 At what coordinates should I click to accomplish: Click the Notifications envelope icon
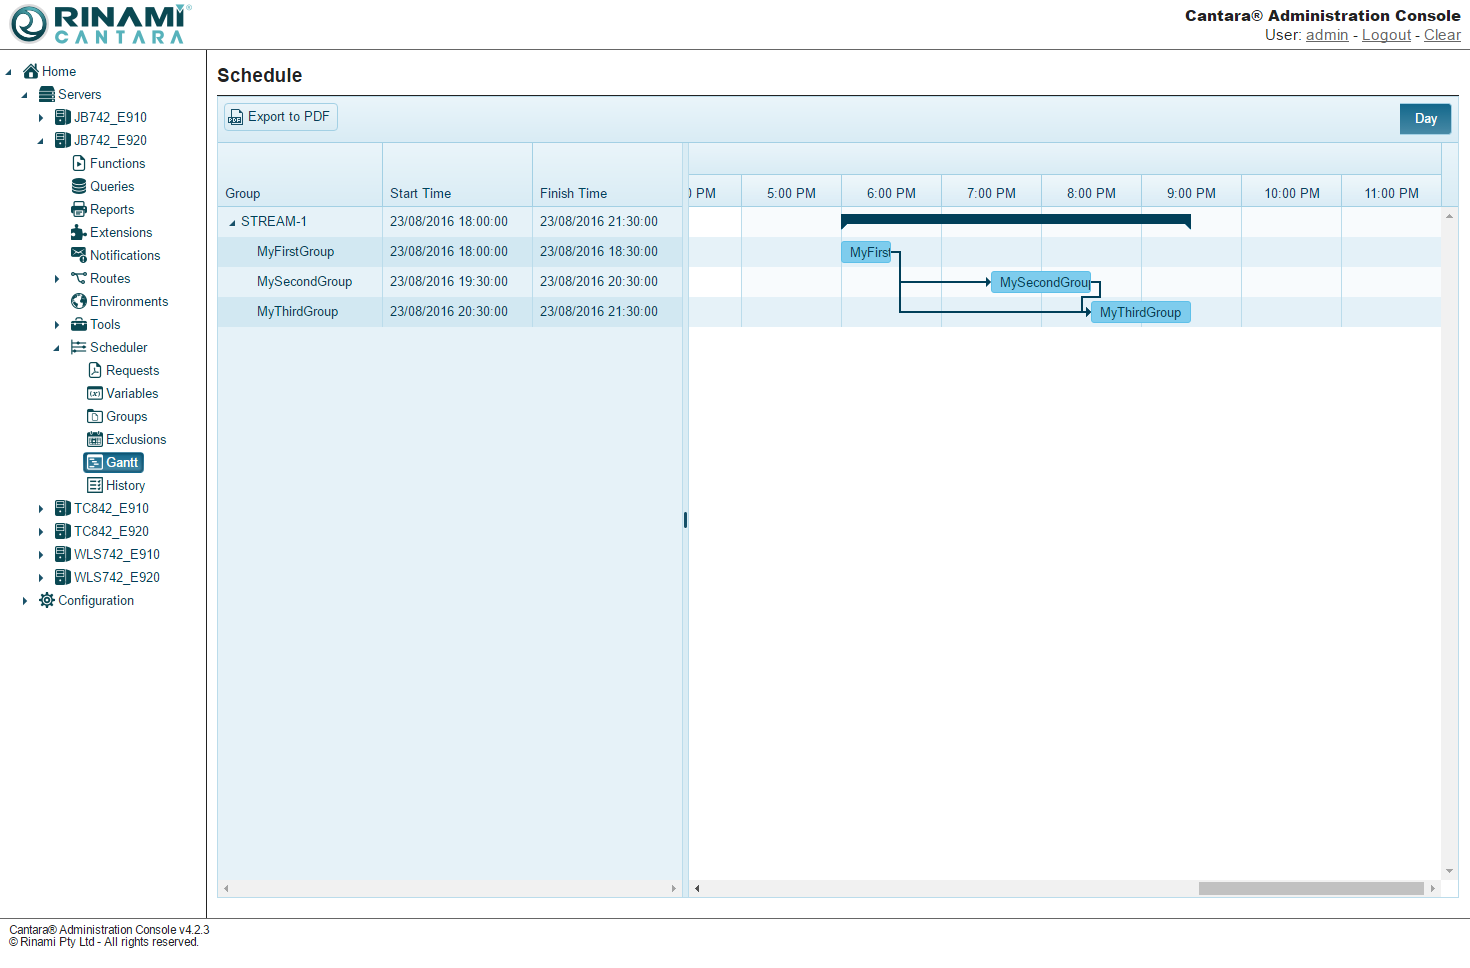click(79, 255)
